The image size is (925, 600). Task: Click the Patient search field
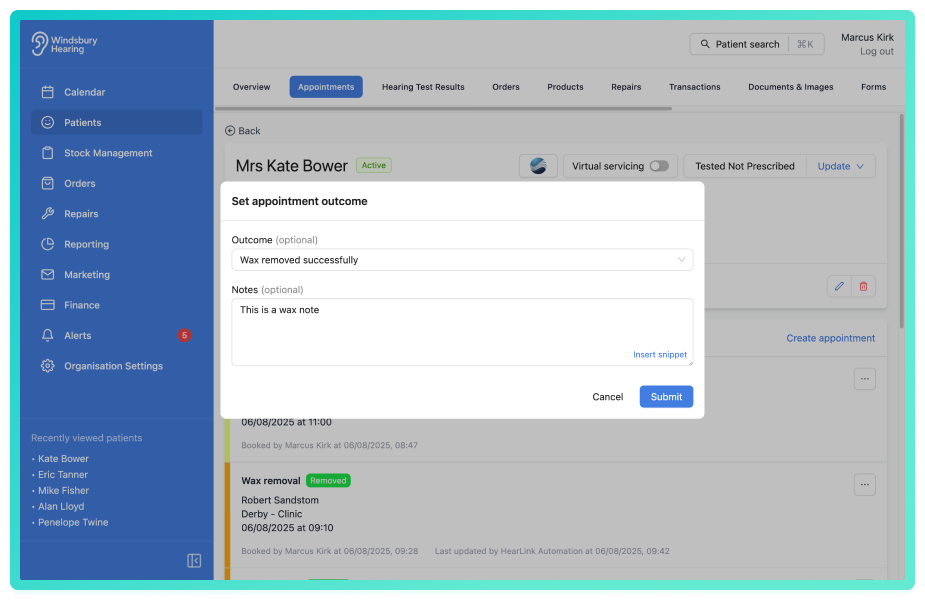[757, 44]
